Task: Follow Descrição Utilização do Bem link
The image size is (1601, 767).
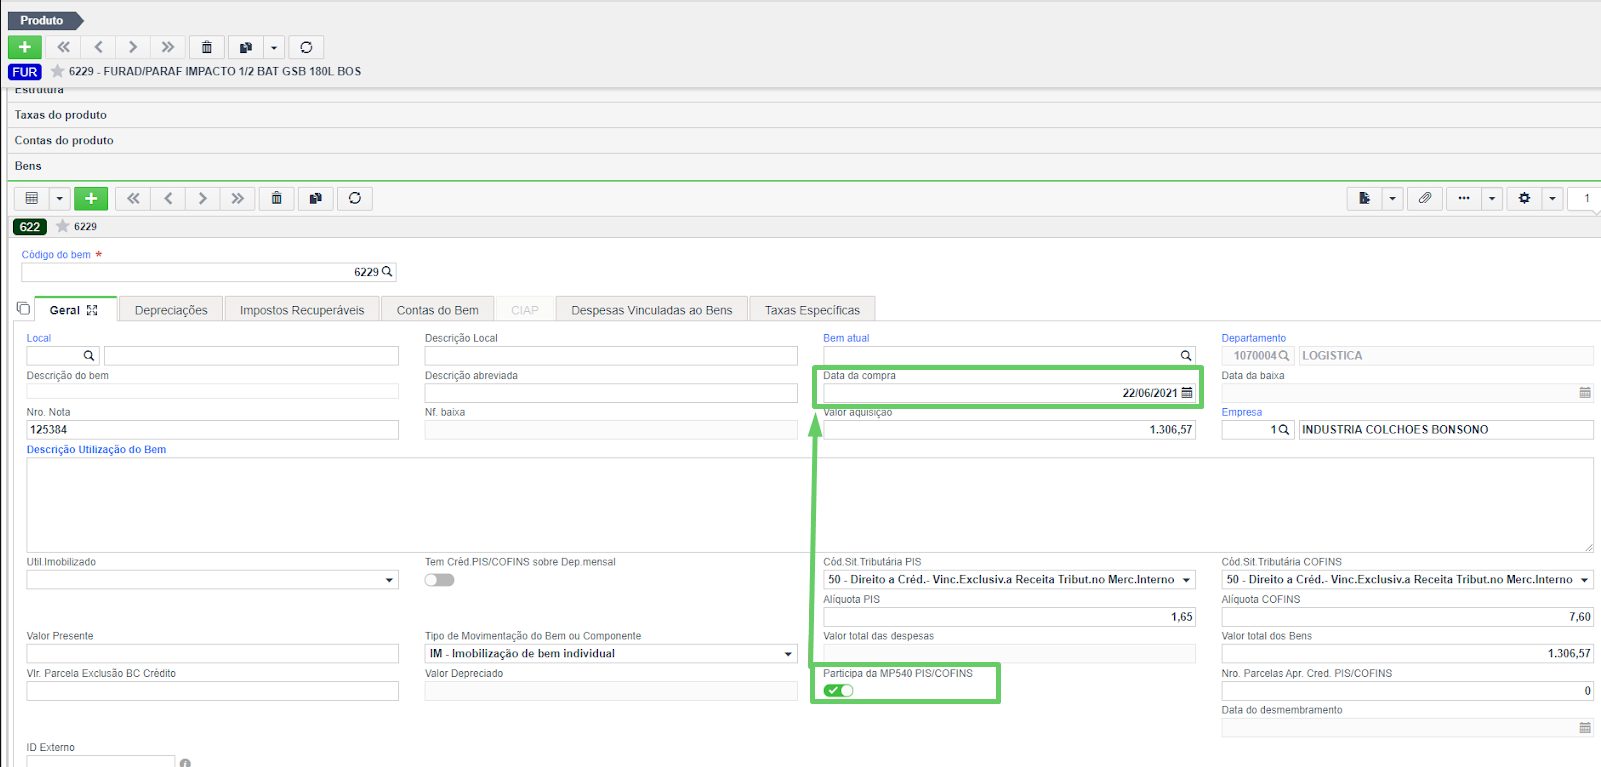Action: [x=96, y=449]
